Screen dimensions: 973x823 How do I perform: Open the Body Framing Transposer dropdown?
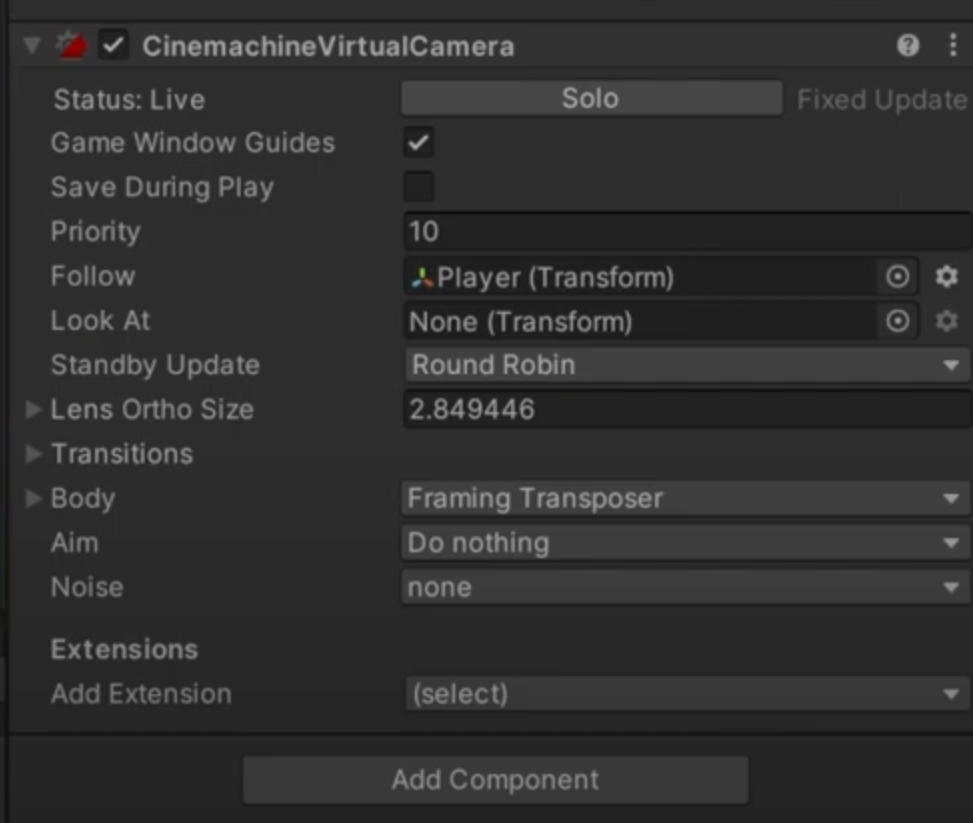(685, 498)
